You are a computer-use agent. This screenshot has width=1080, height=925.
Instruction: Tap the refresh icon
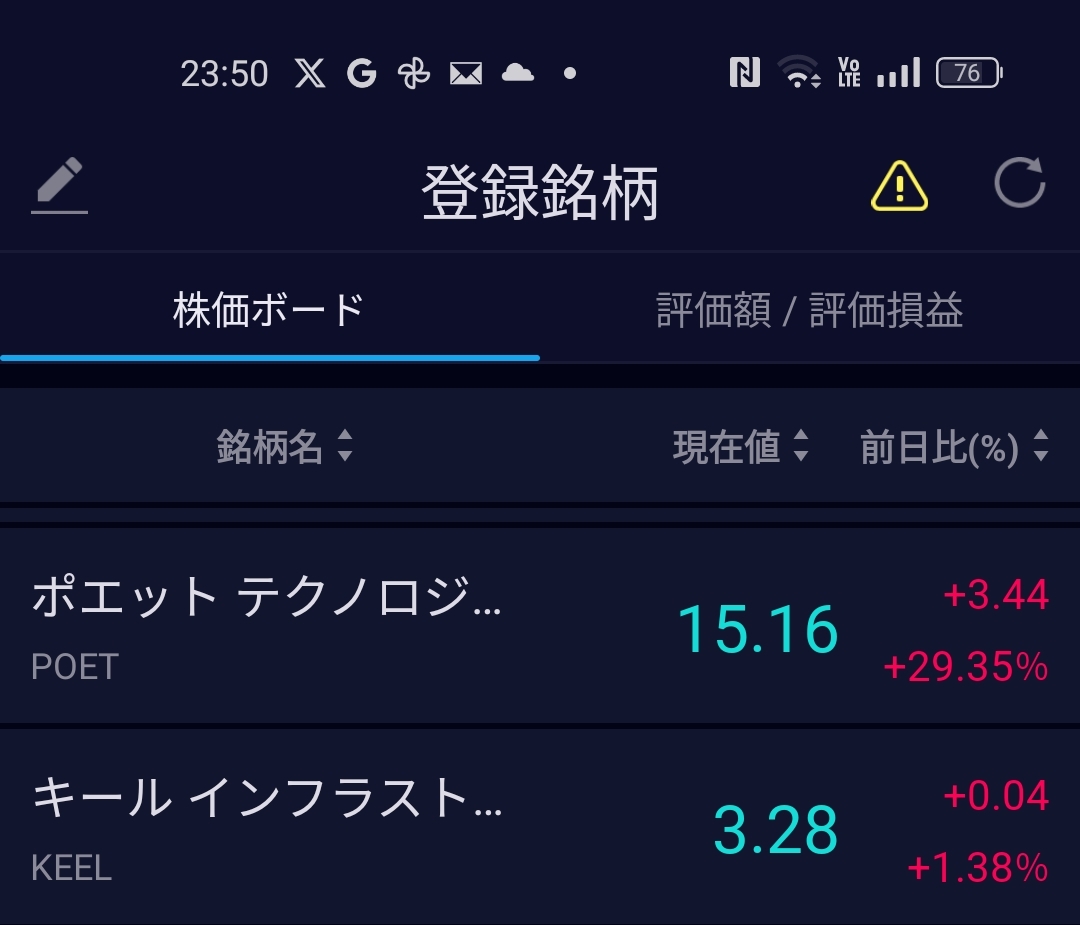1019,184
